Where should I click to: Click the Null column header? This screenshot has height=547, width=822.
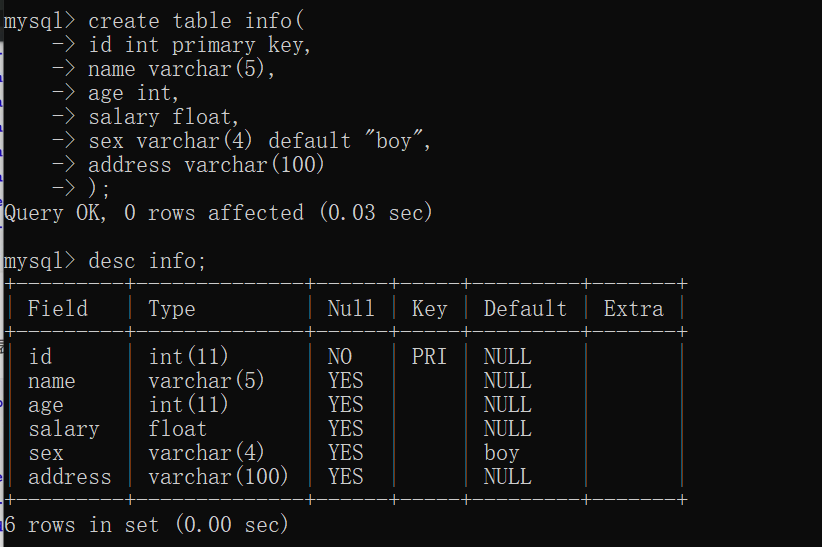351,309
